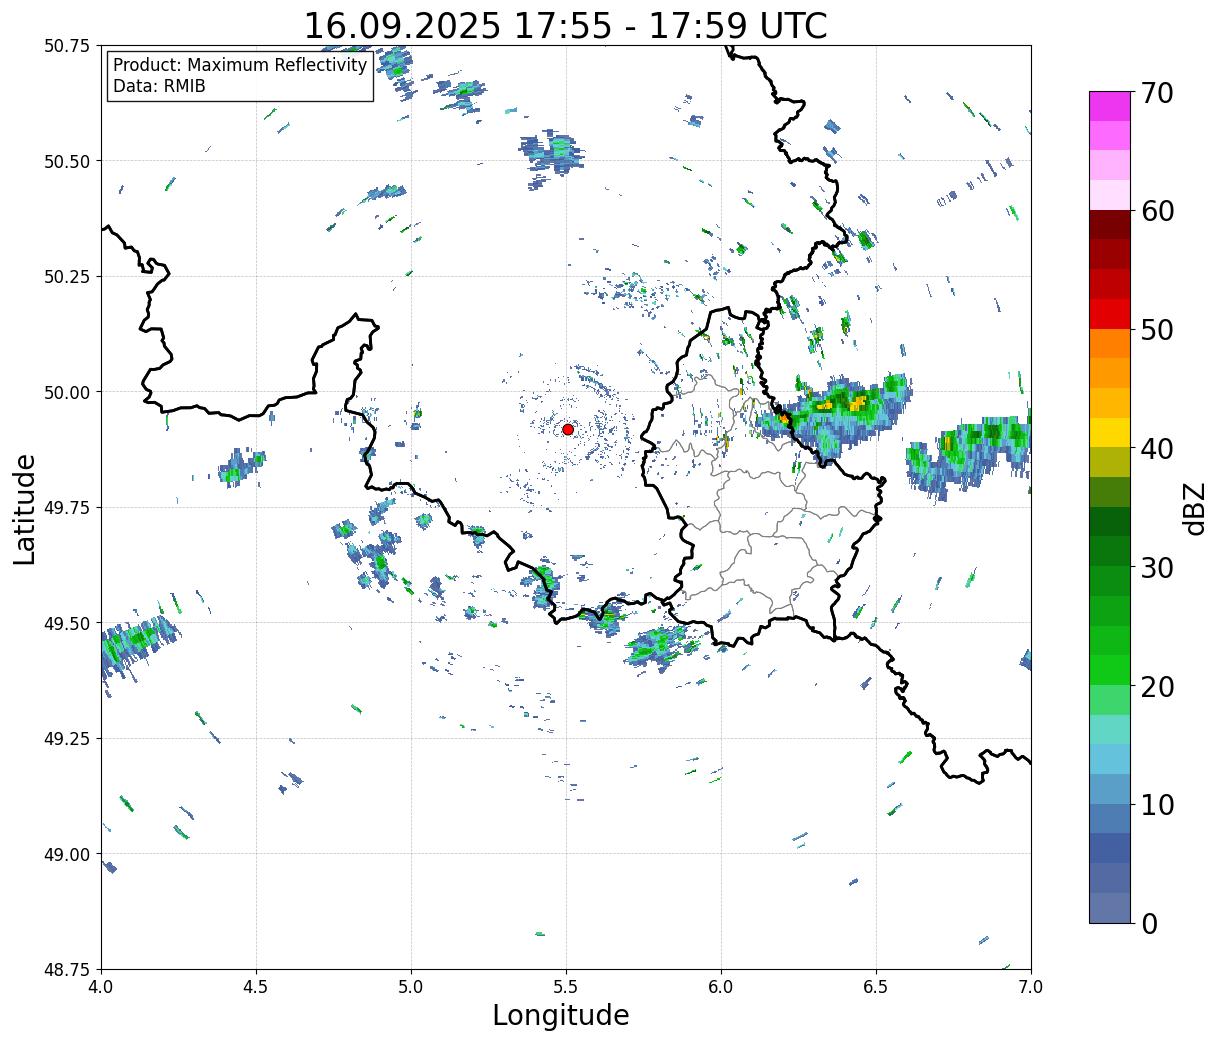Pick the bright red band above 50 dBZ
Image resolution: width=1219 pixels, height=1040 pixels.
point(1110,314)
